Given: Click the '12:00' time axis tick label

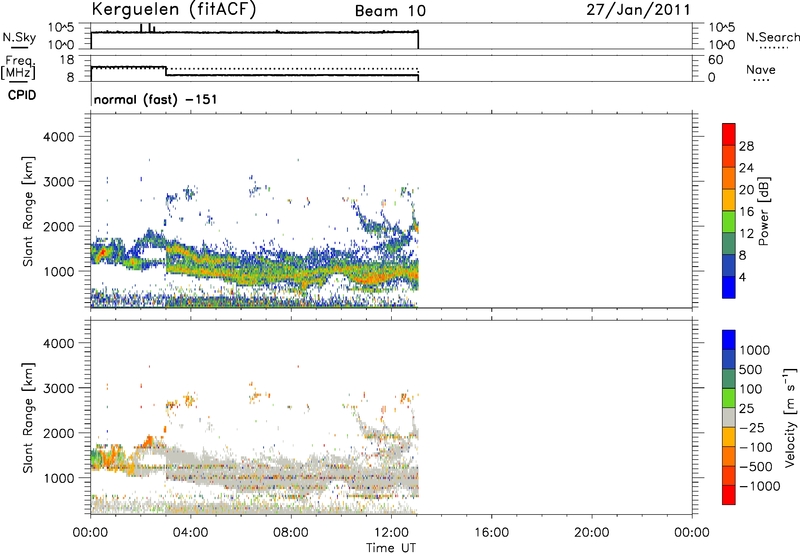Looking at the screenshot, I should [x=391, y=533].
